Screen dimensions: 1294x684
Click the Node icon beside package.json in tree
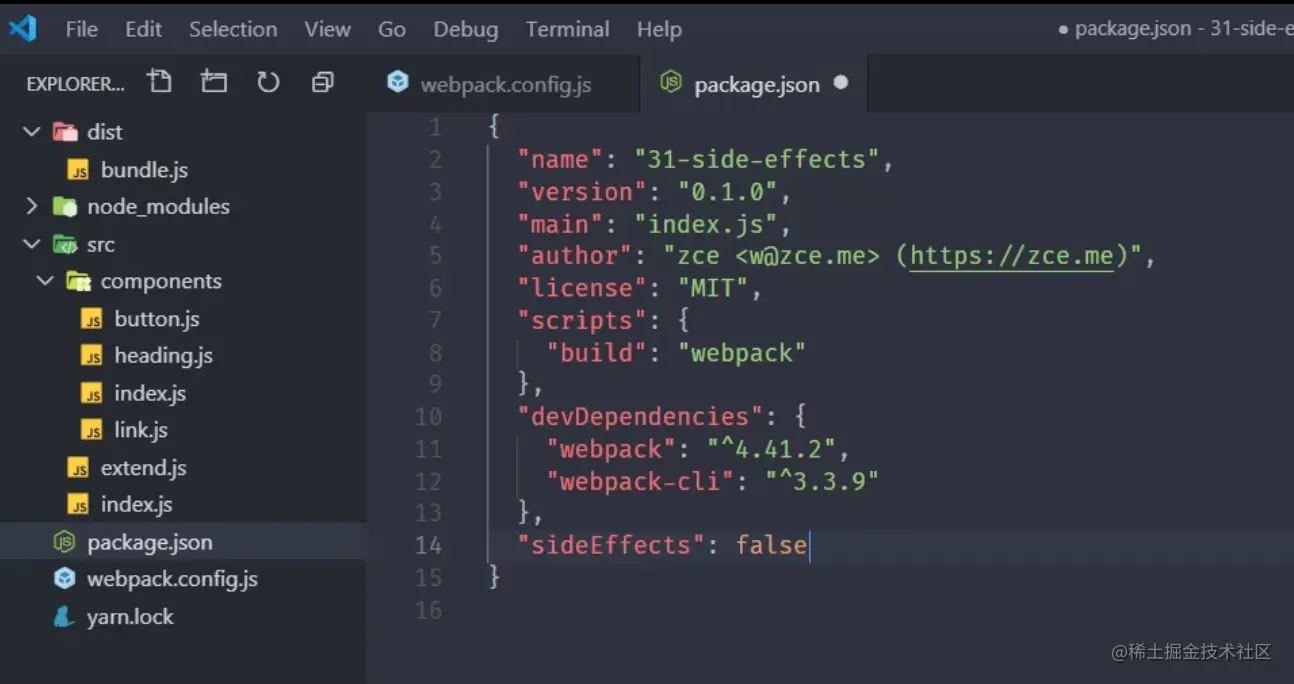point(64,542)
